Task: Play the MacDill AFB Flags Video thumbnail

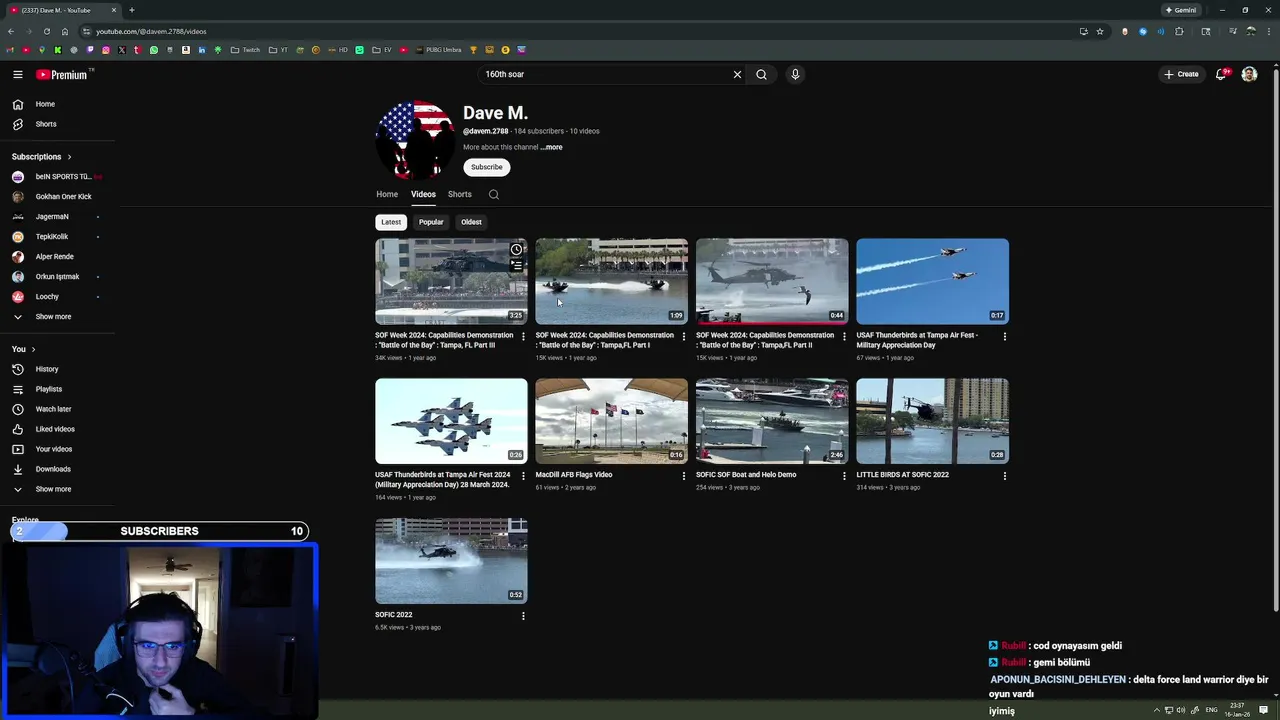Action: pyautogui.click(x=612, y=421)
